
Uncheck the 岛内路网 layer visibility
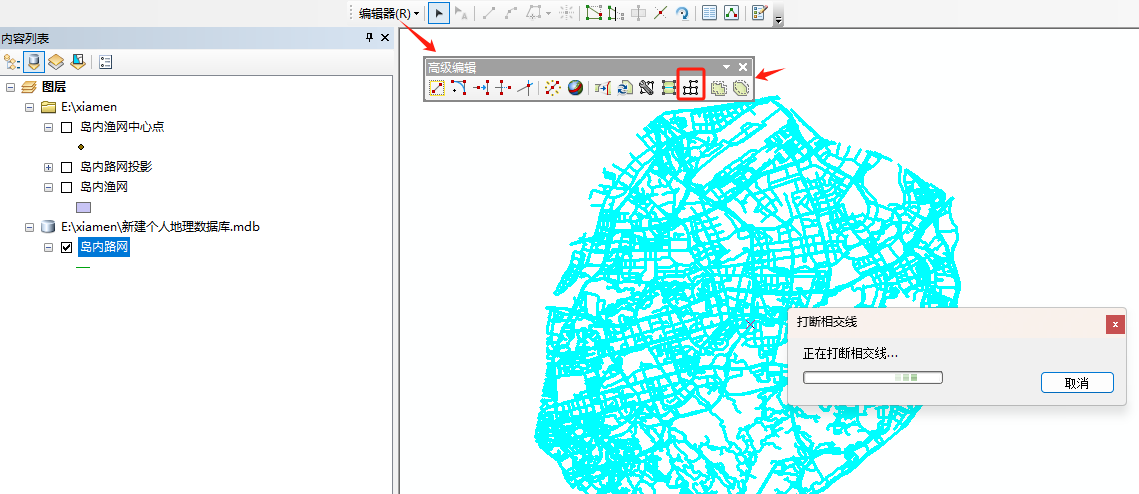pyautogui.click(x=67, y=247)
